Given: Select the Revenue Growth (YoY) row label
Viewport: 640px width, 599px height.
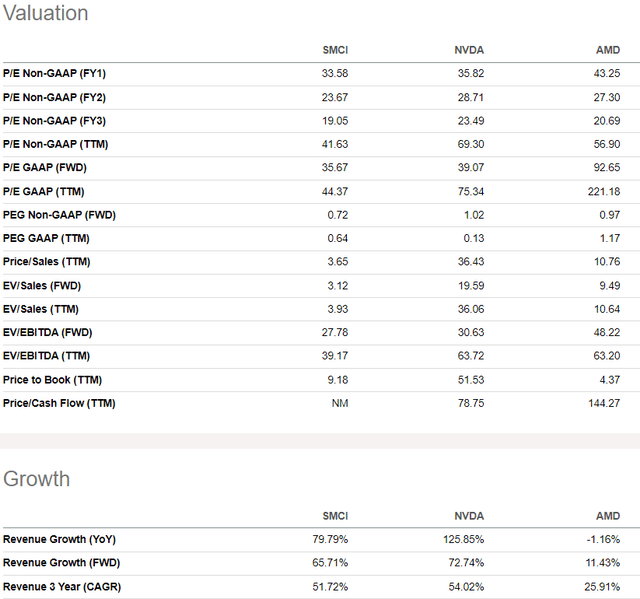Looking at the screenshot, I should click(x=60, y=539).
